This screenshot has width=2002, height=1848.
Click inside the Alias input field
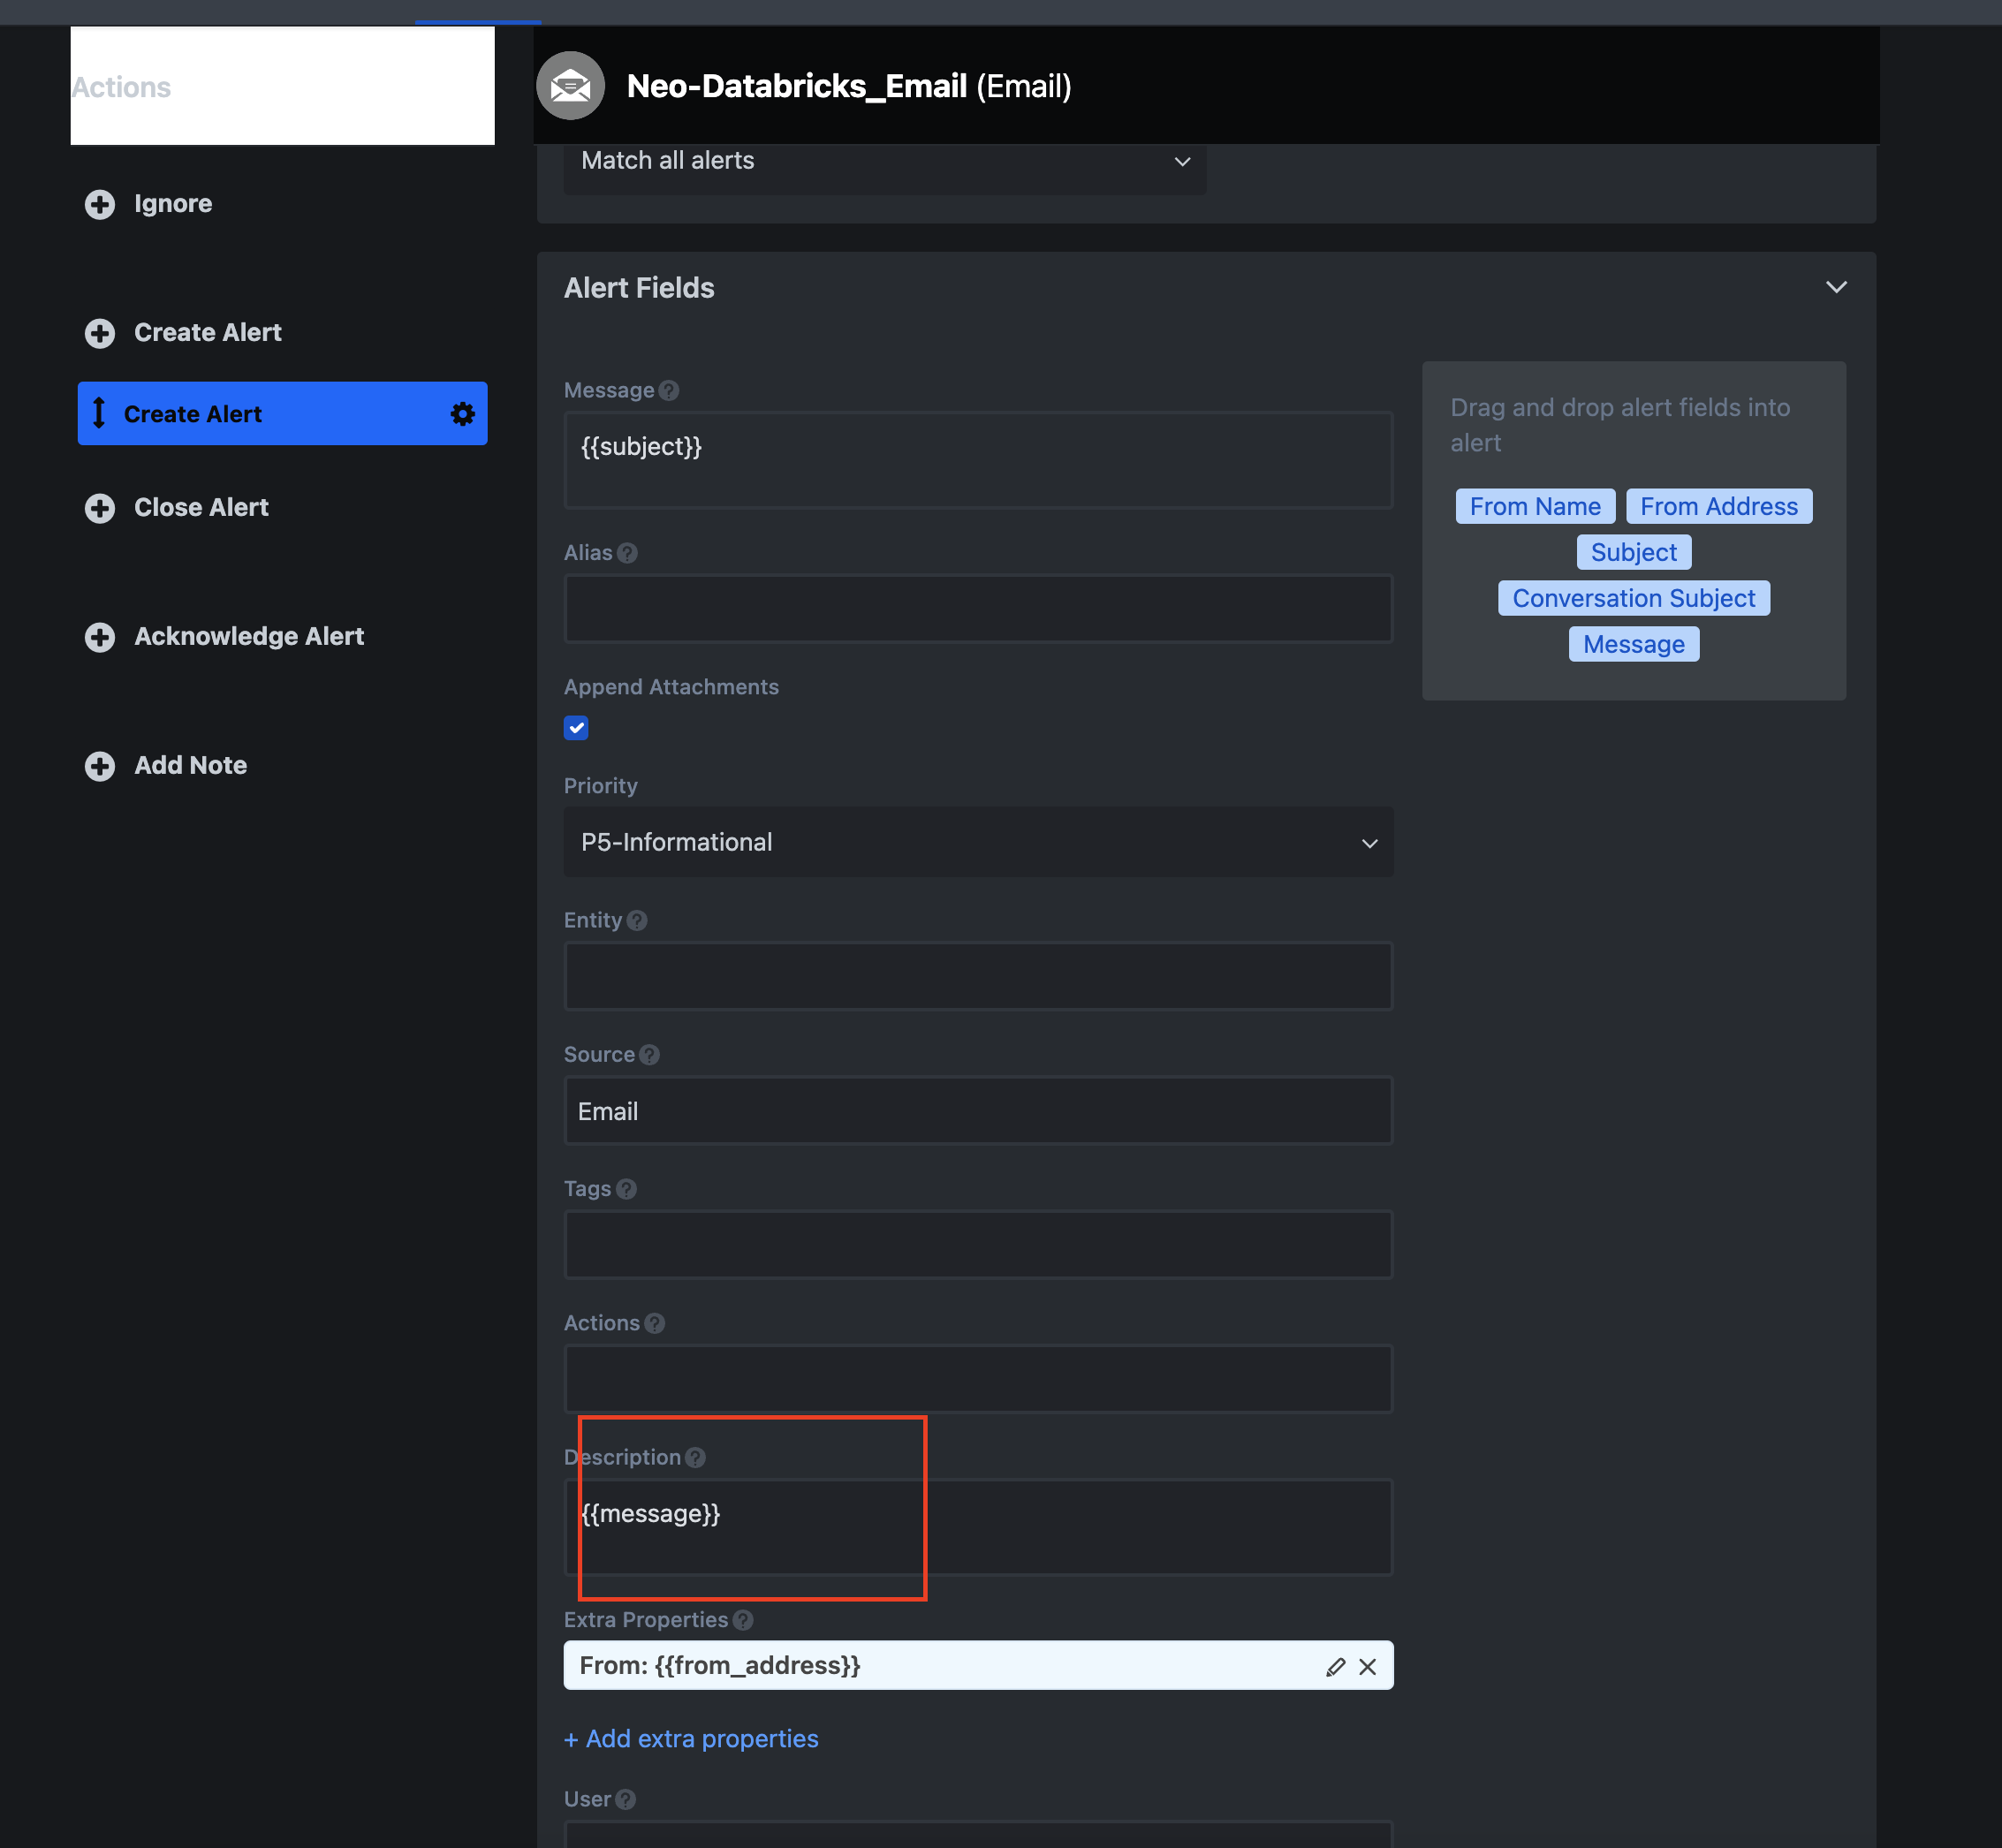(977, 608)
